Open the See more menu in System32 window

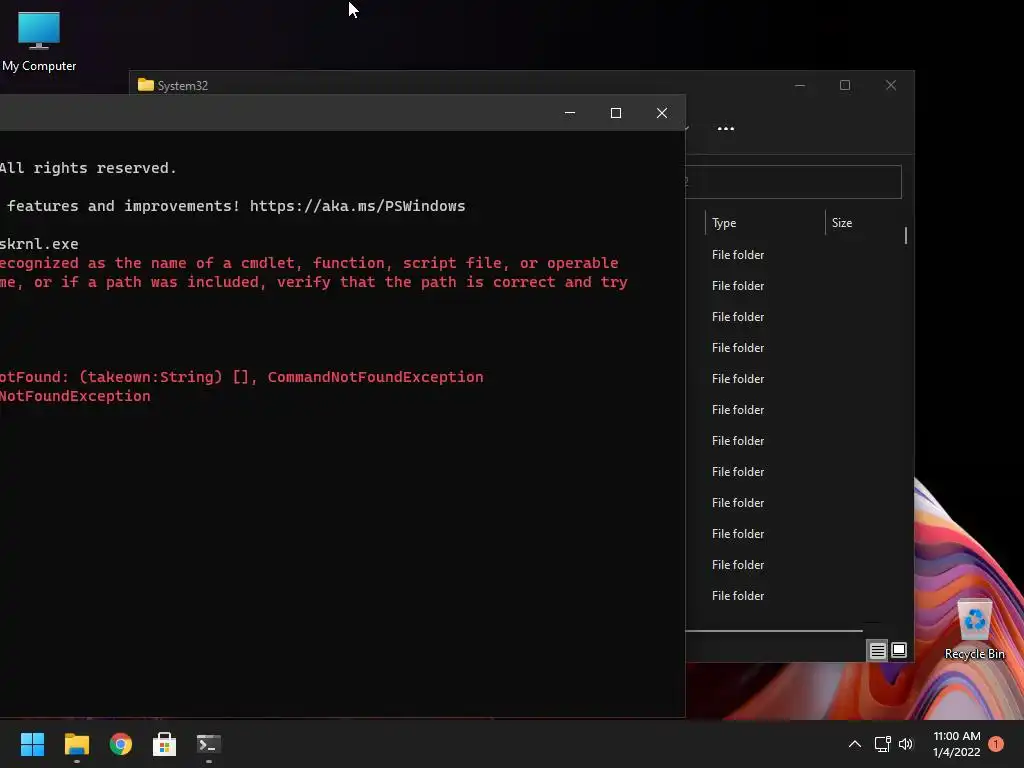coord(726,129)
